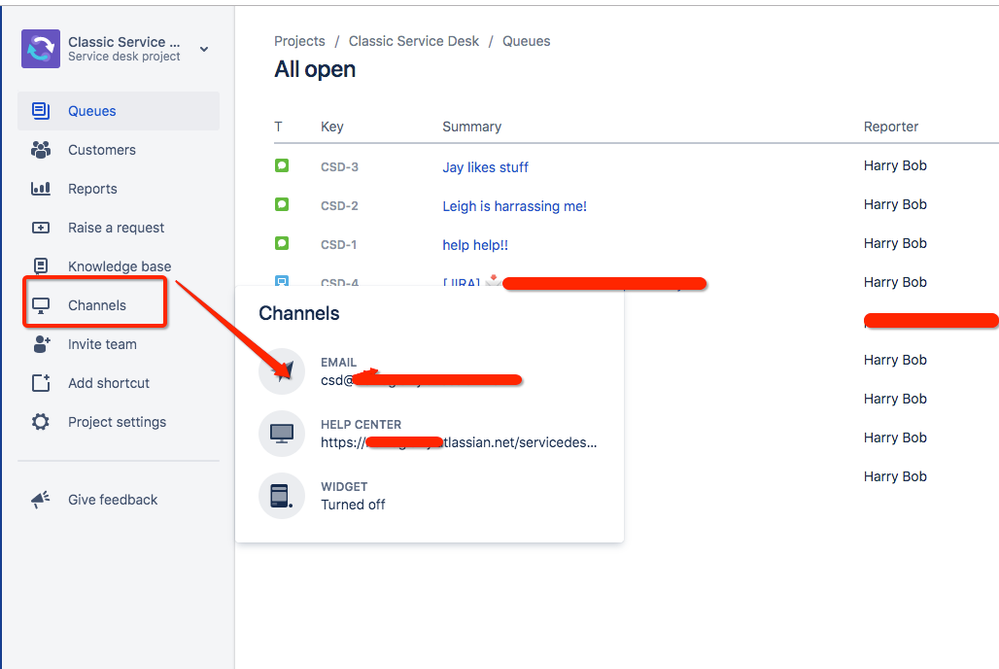999x669 pixels.
Task: Open issue key CSD-3
Action: [x=340, y=167]
